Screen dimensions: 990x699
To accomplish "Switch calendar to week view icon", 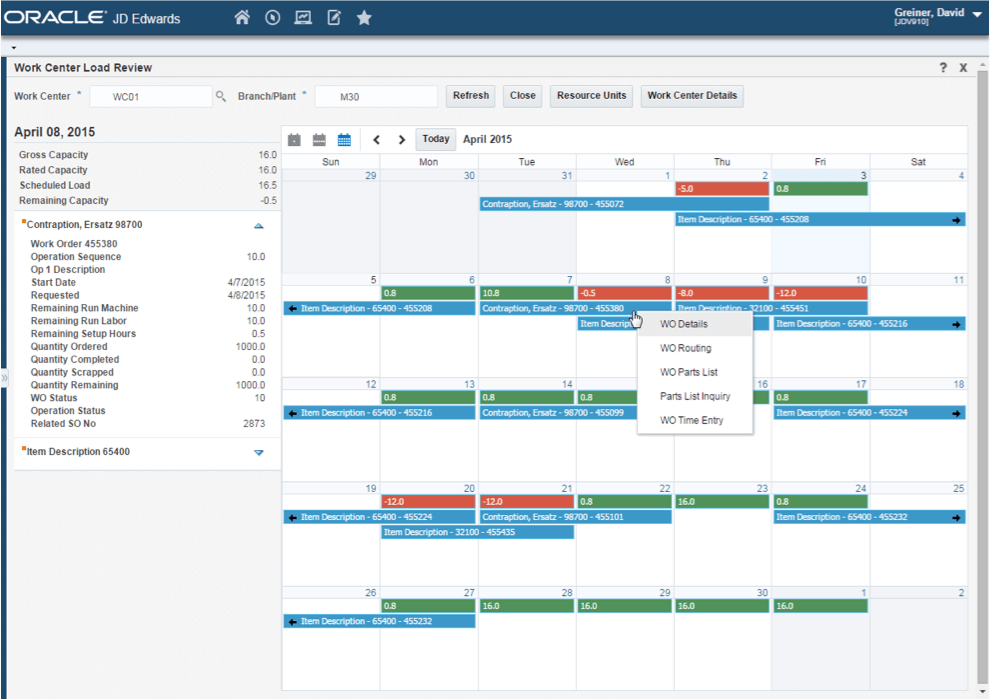I will click(319, 140).
